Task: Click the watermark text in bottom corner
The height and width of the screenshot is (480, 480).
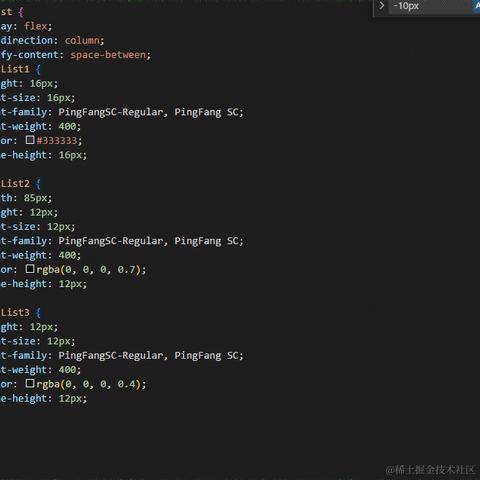Action: (x=430, y=470)
